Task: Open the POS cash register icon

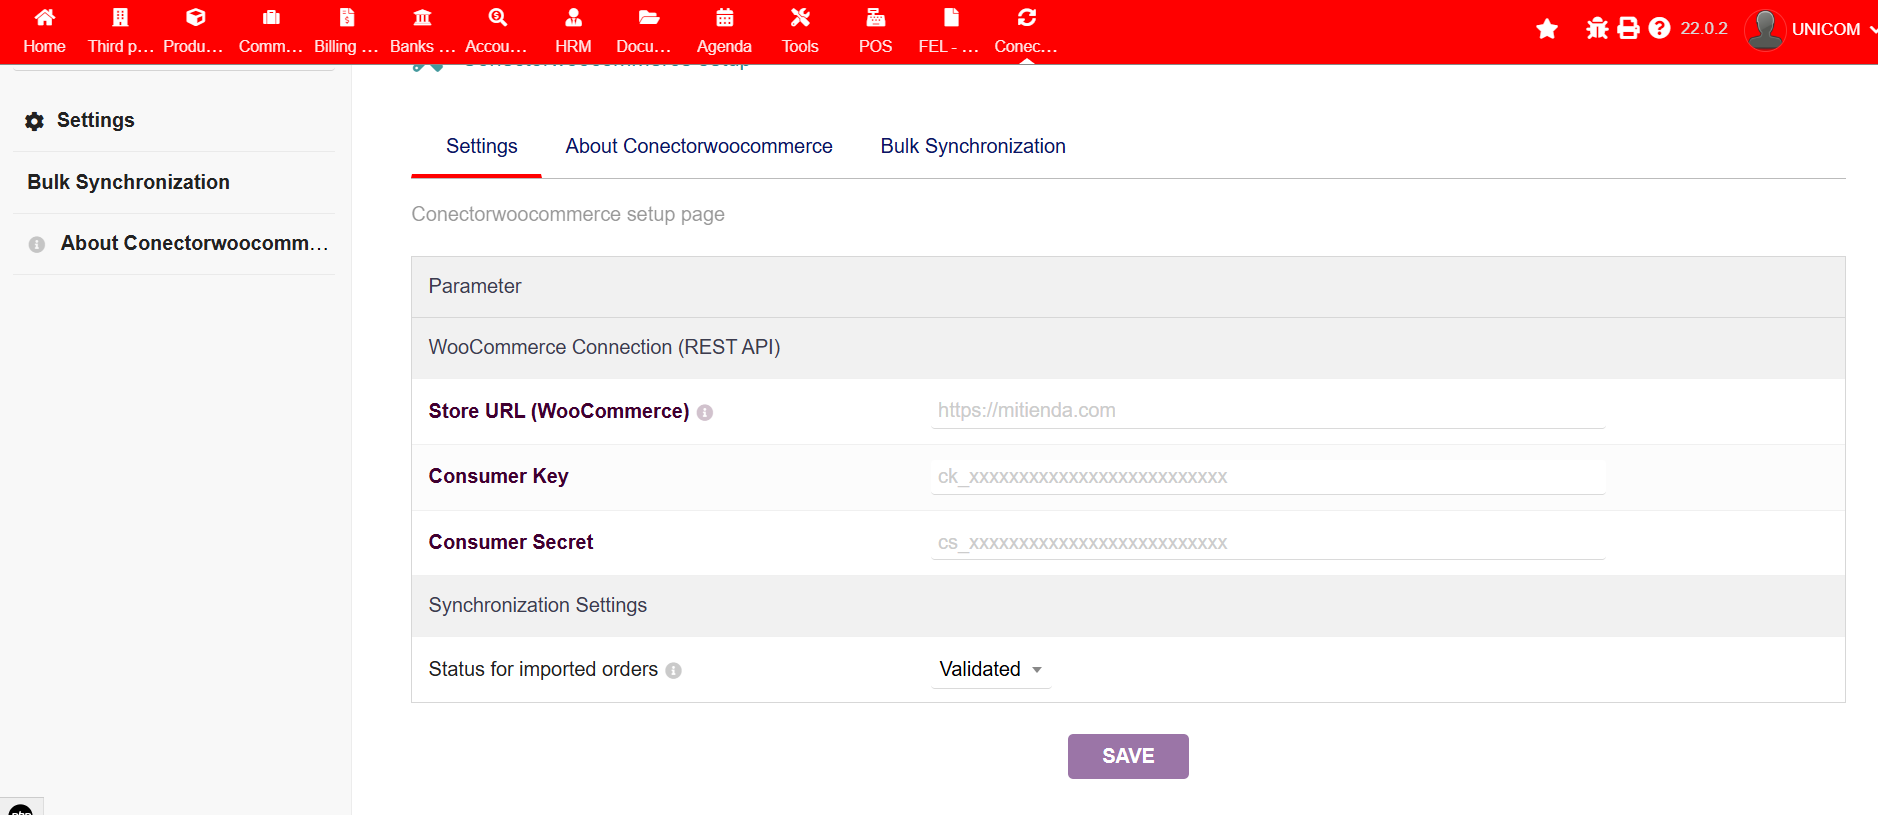Action: 875,18
